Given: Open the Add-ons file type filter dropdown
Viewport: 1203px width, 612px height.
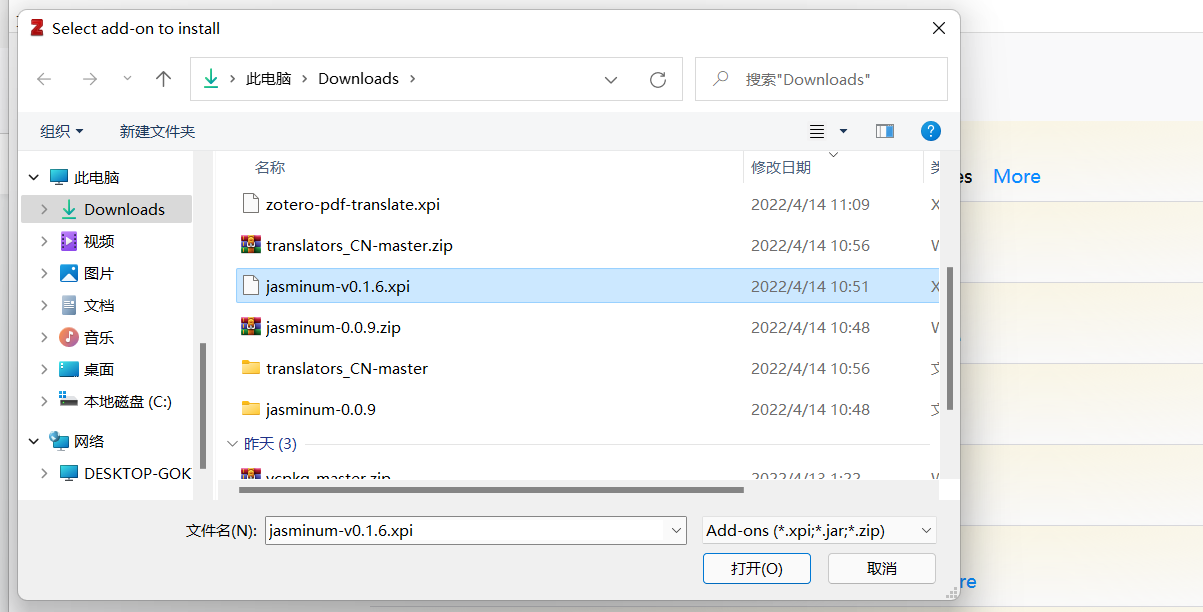Looking at the screenshot, I should tap(818, 530).
